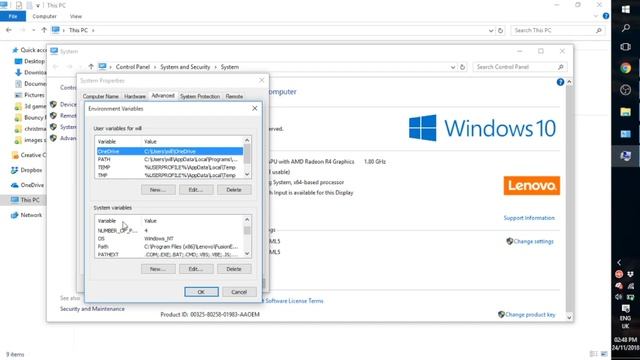Show hidden system tray icons
The width and height of the screenshot is (640, 360).
click(x=619, y=262)
